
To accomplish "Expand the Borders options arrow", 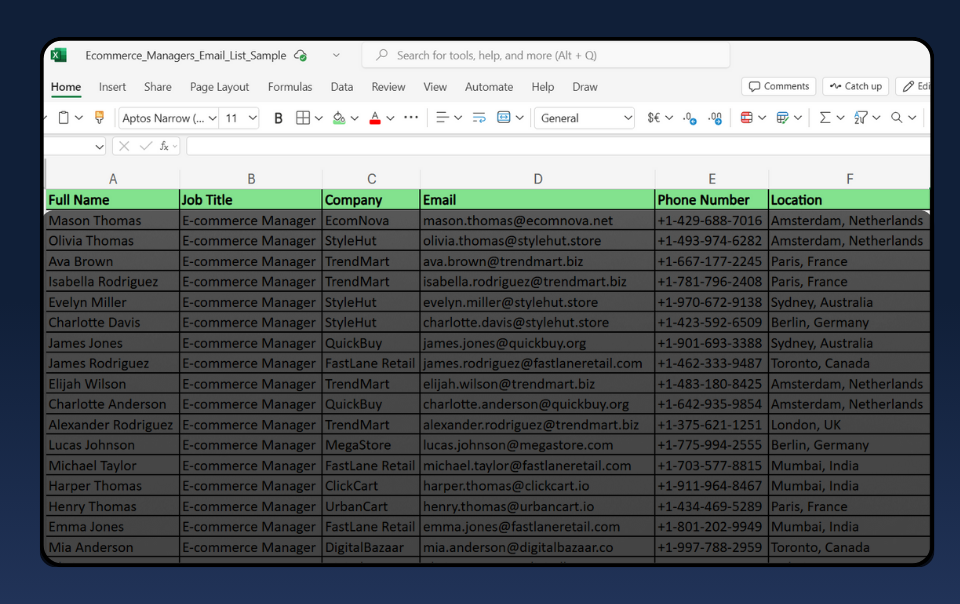I will point(318,118).
